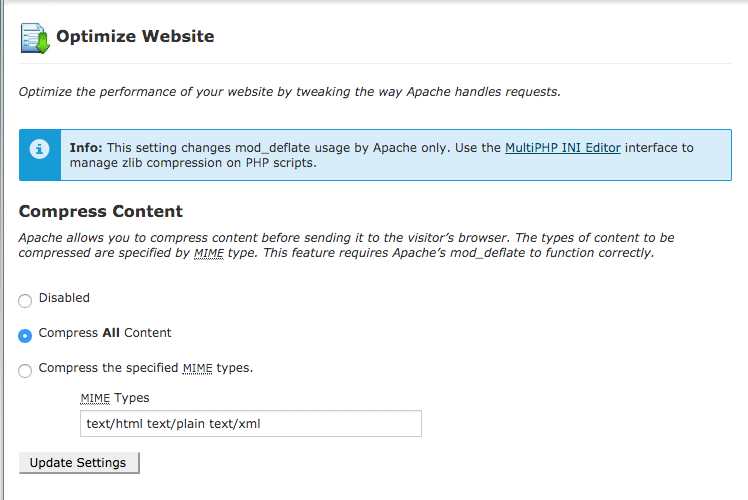Enable Compress the specified MIME types radio

(x=25, y=370)
